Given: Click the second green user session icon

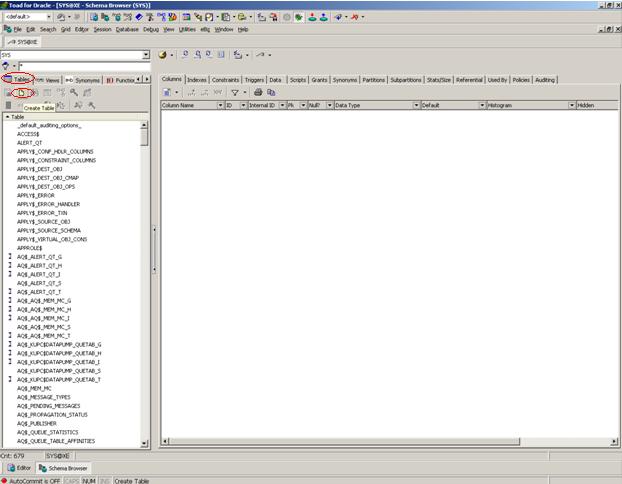Looking at the screenshot, I should point(324,17).
